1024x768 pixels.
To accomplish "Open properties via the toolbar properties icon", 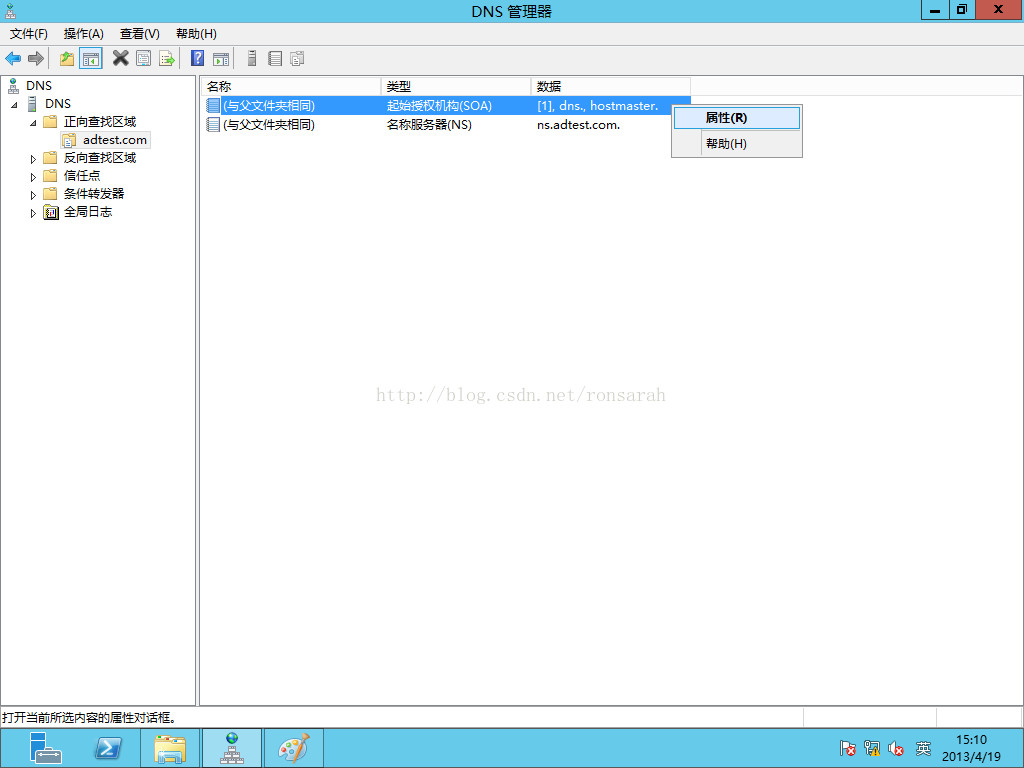I will point(144,59).
